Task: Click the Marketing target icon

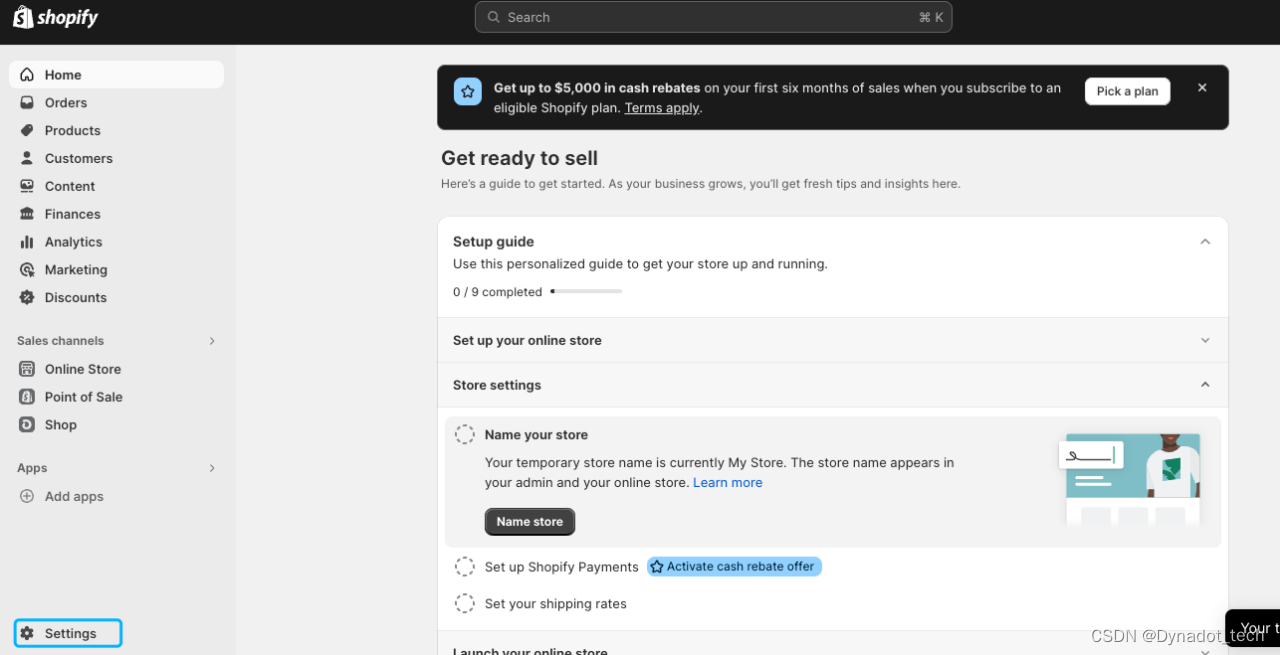Action: click(27, 270)
